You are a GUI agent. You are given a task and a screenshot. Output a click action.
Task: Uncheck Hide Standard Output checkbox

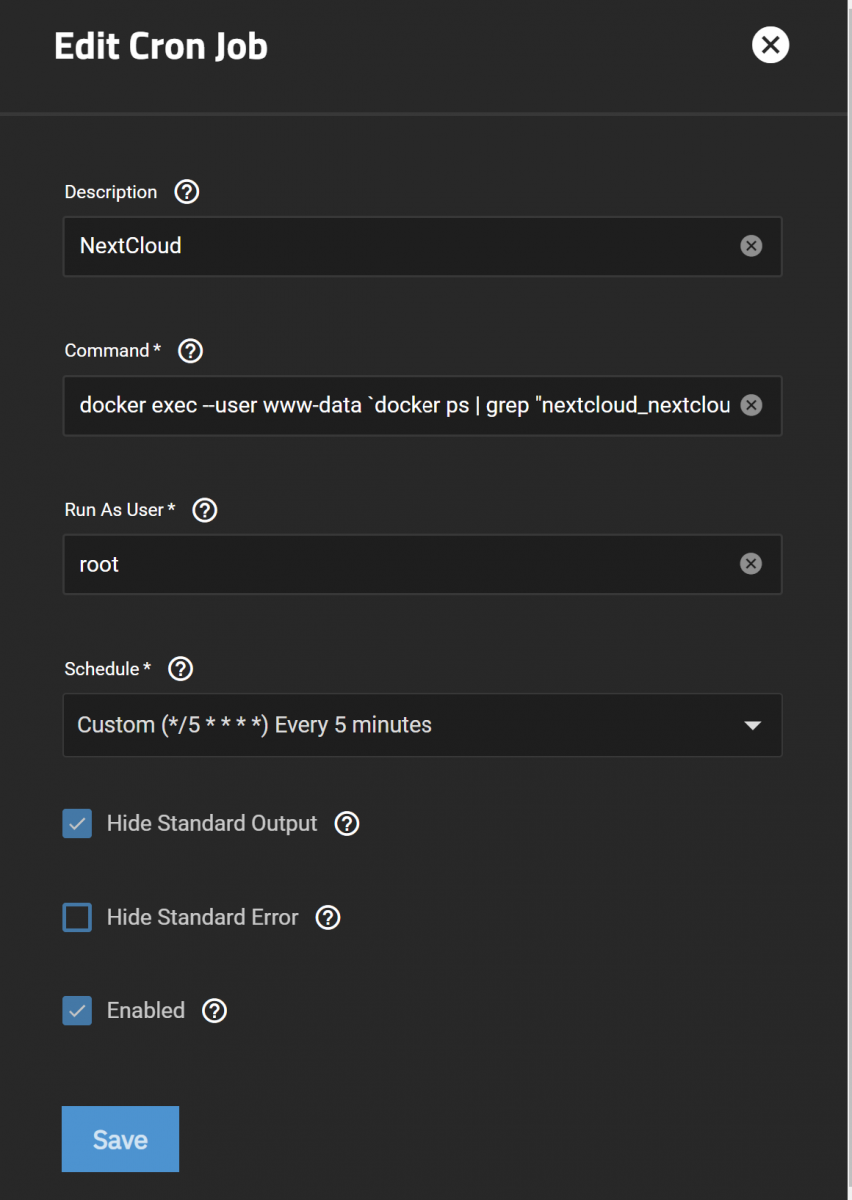(x=77, y=823)
